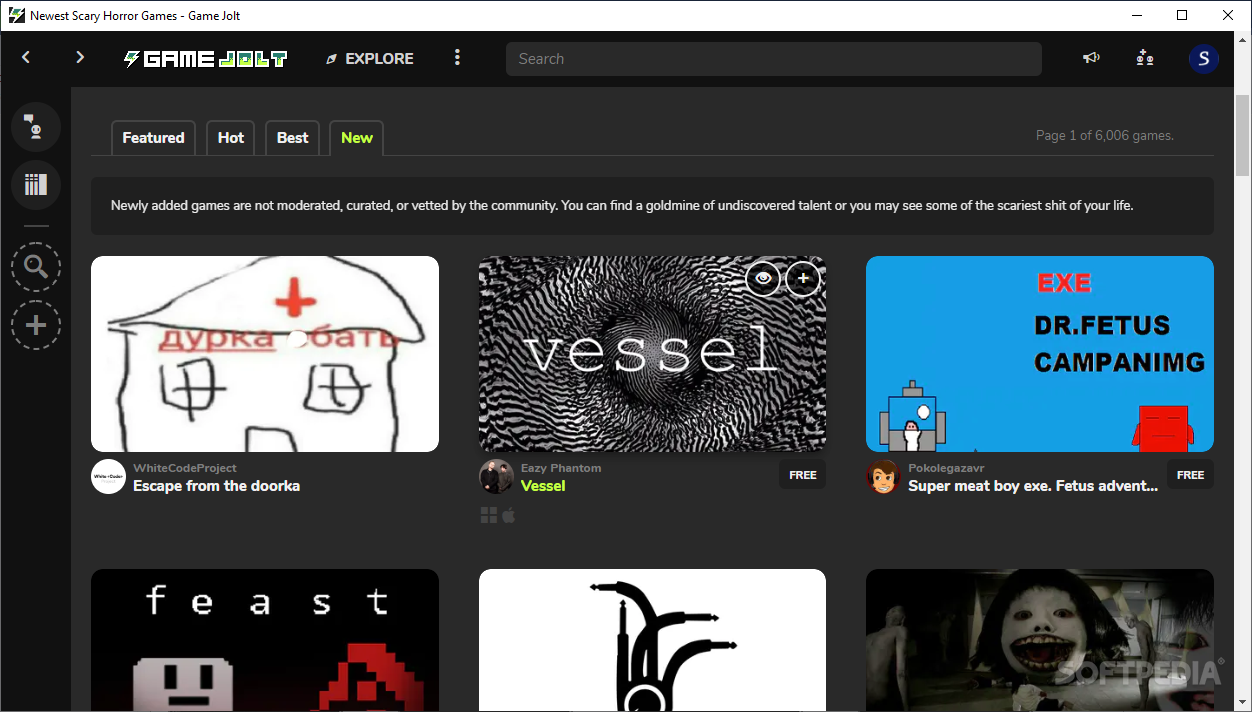Open the game library sidebar icon
Screen dimensions: 1252x712
click(36, 185)
